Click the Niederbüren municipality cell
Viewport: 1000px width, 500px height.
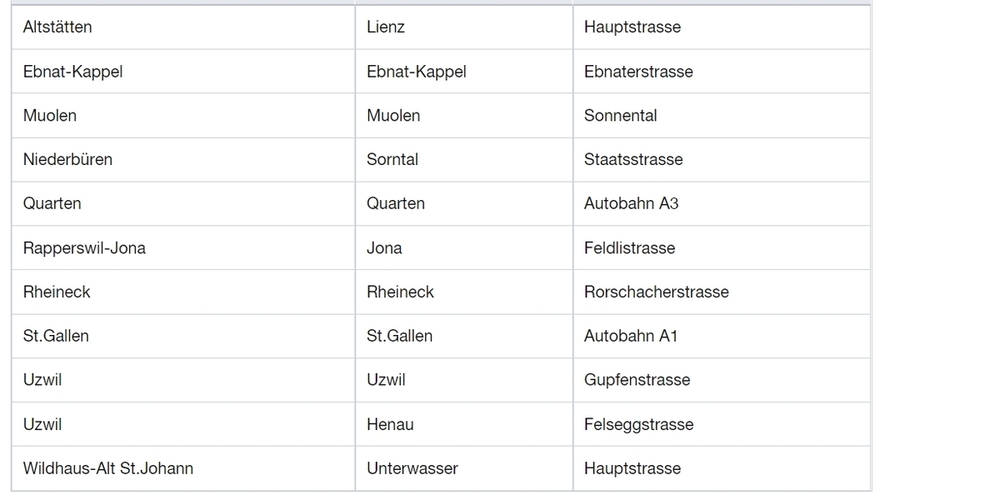tap(68, 160)
